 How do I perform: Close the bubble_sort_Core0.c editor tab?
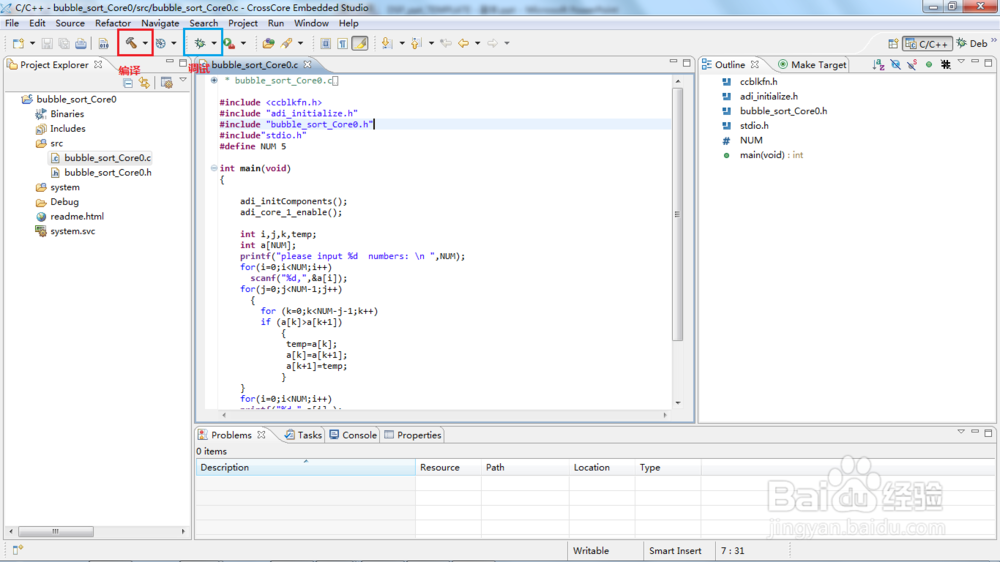pyautogui.click(x=307, y=64)
